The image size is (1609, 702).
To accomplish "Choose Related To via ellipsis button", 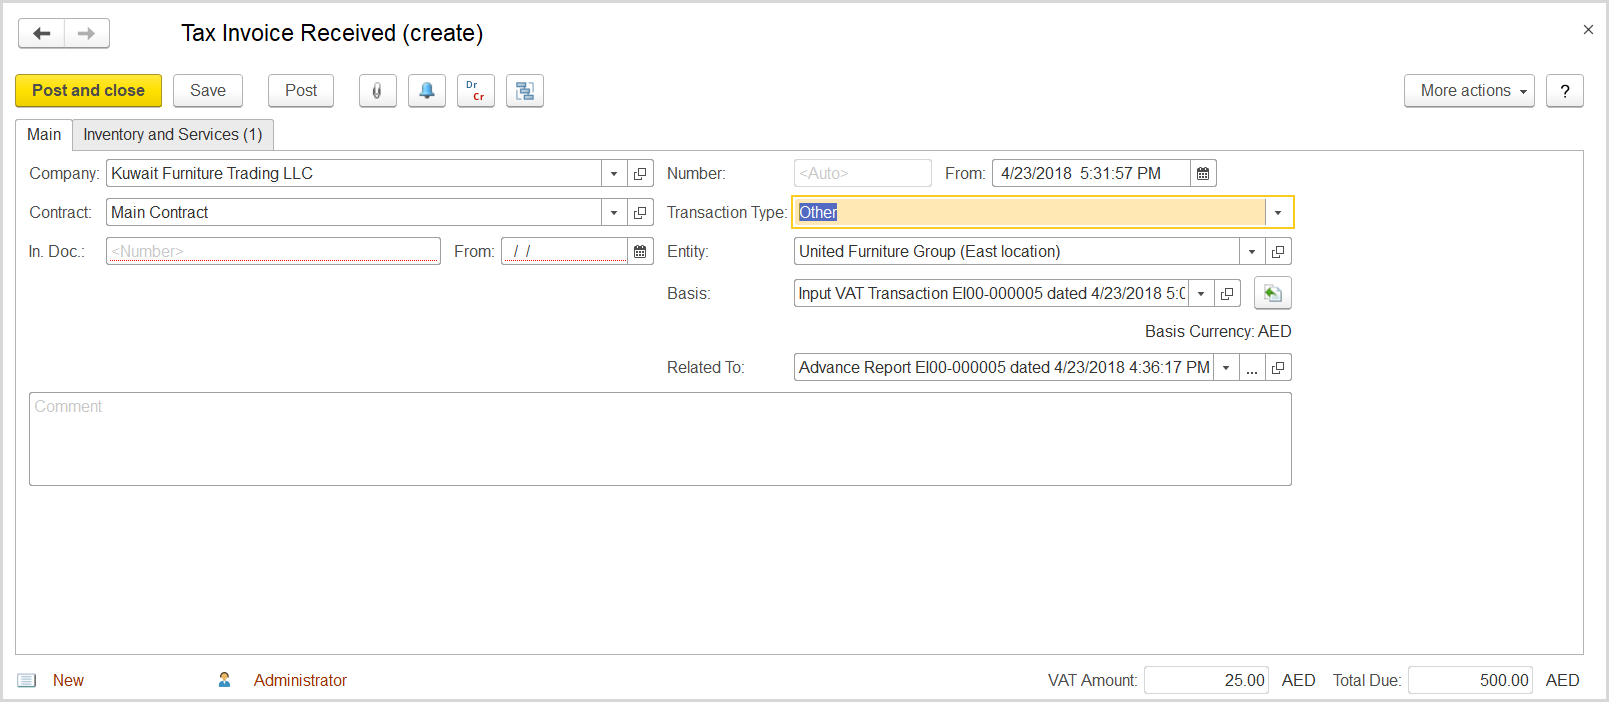I will 1252,367.
